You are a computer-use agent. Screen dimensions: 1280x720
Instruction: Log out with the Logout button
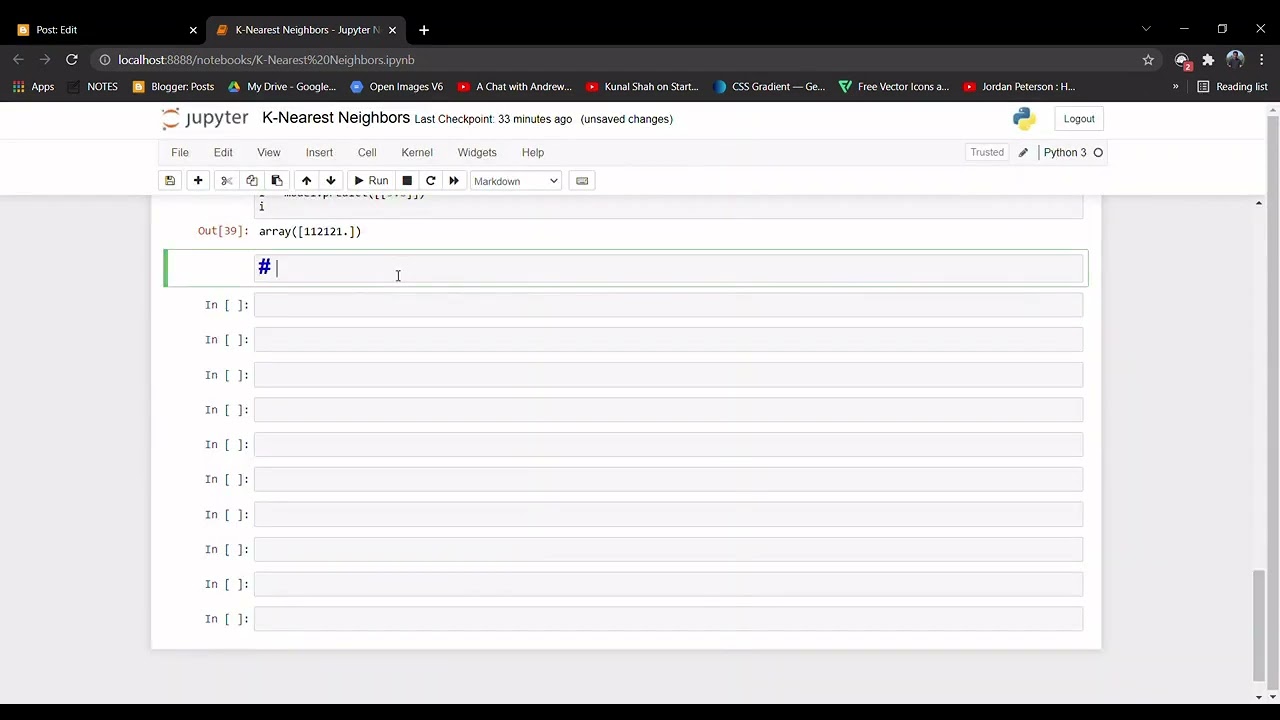tap(1079, 119)
